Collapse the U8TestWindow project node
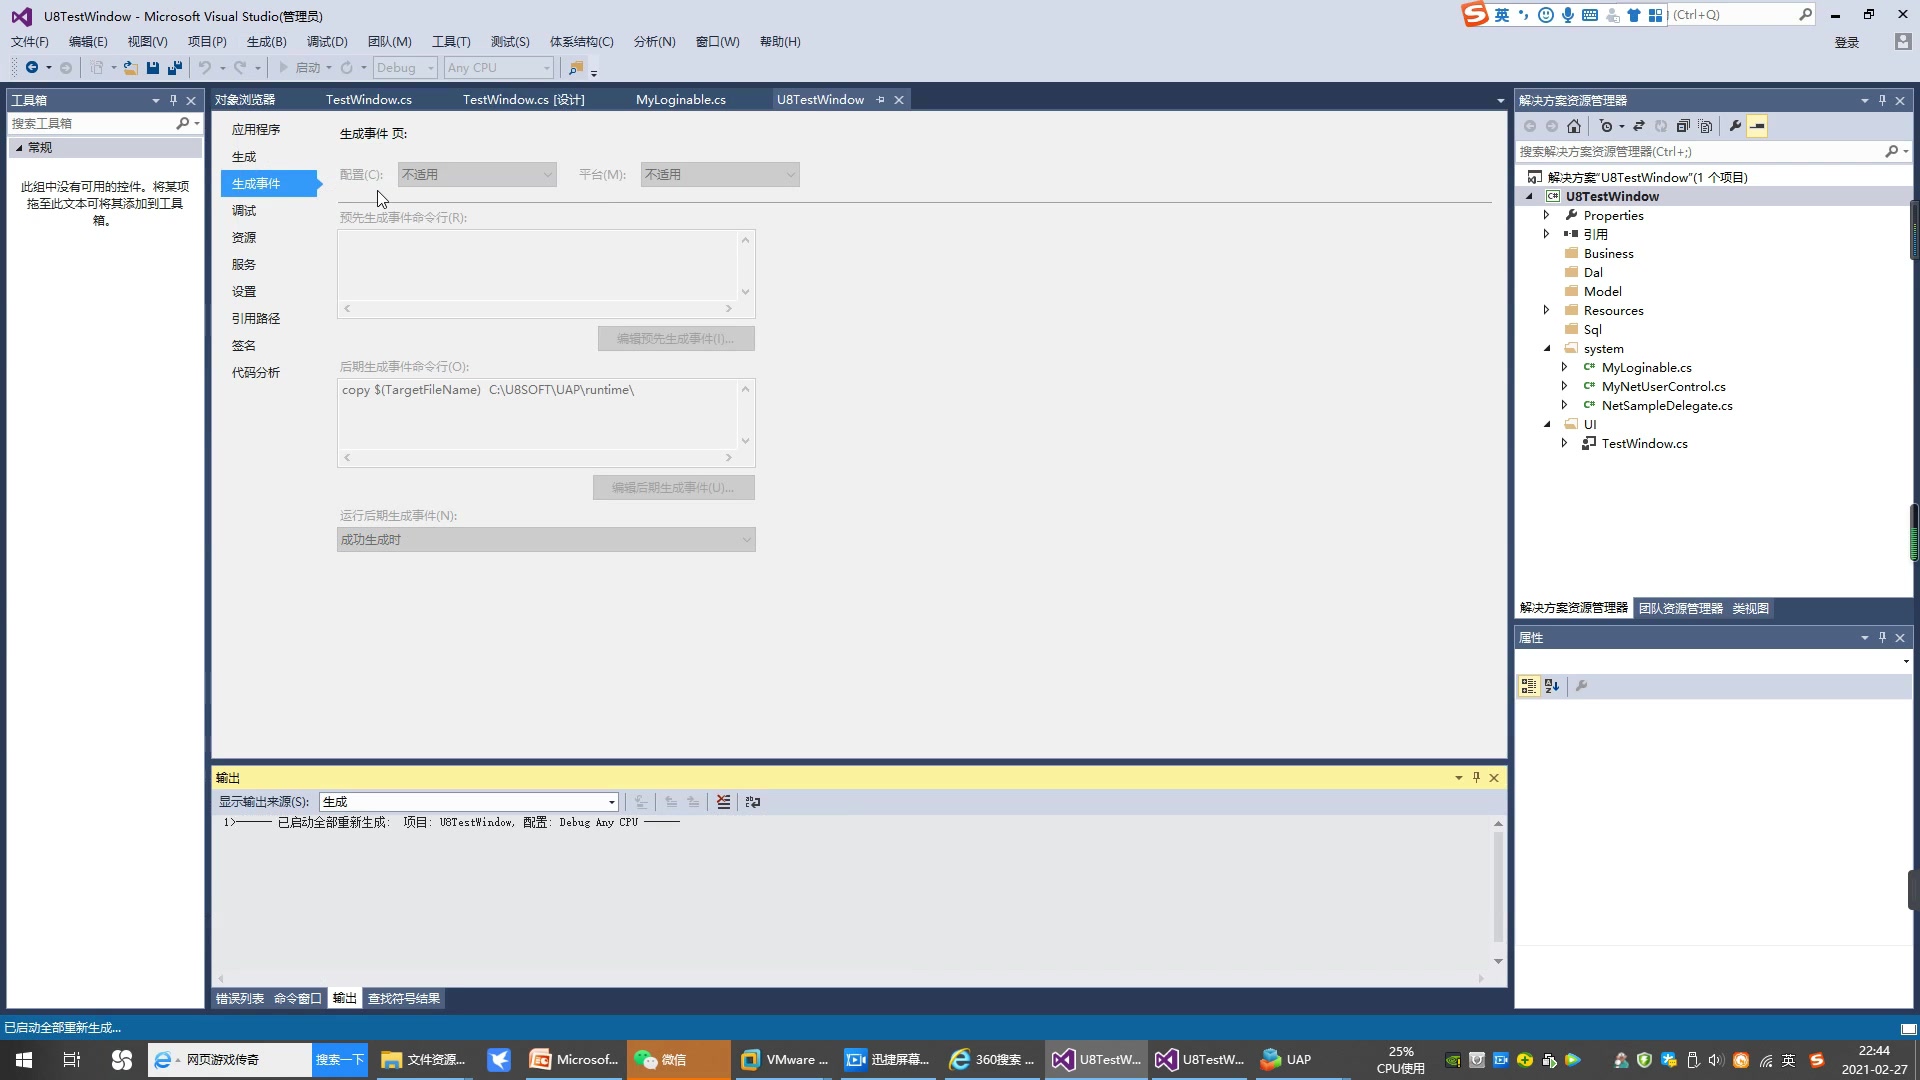 pos(1529,196)
